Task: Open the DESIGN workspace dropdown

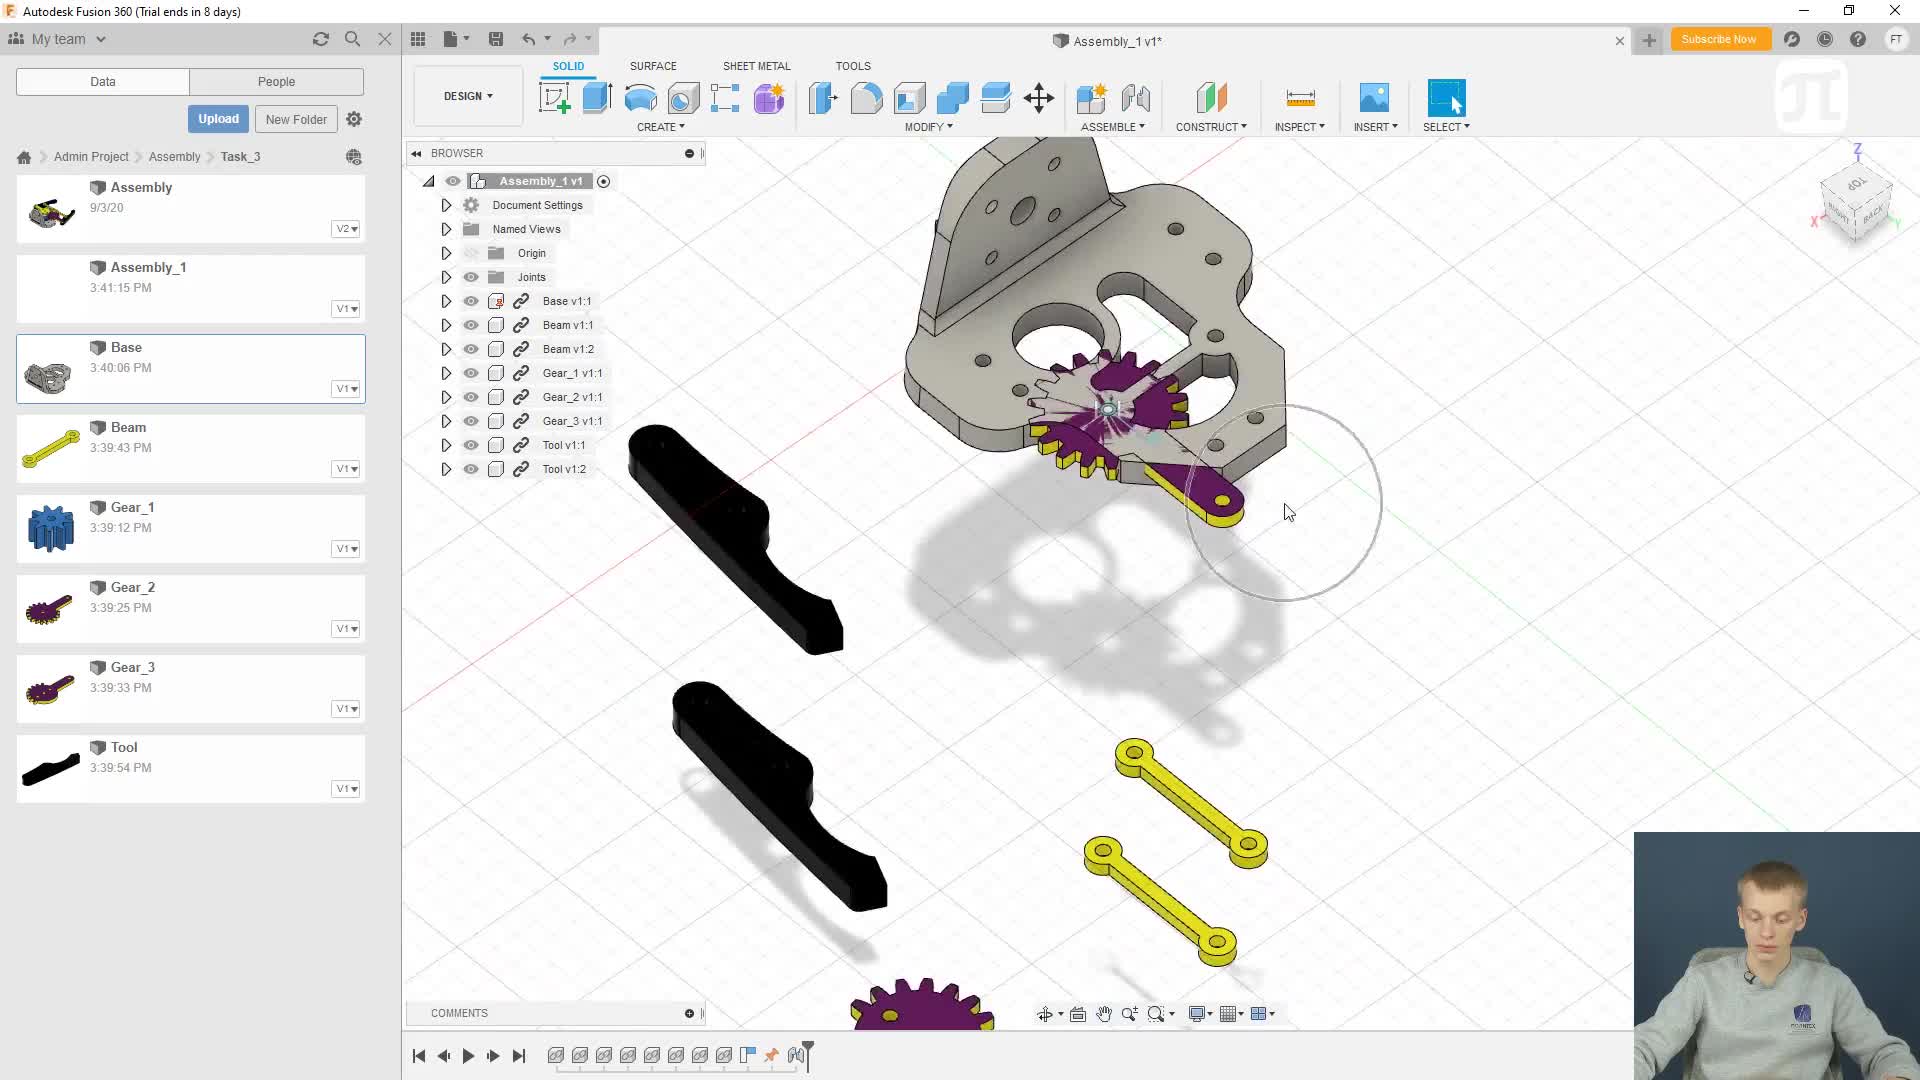Action: [x=468, y=96]
